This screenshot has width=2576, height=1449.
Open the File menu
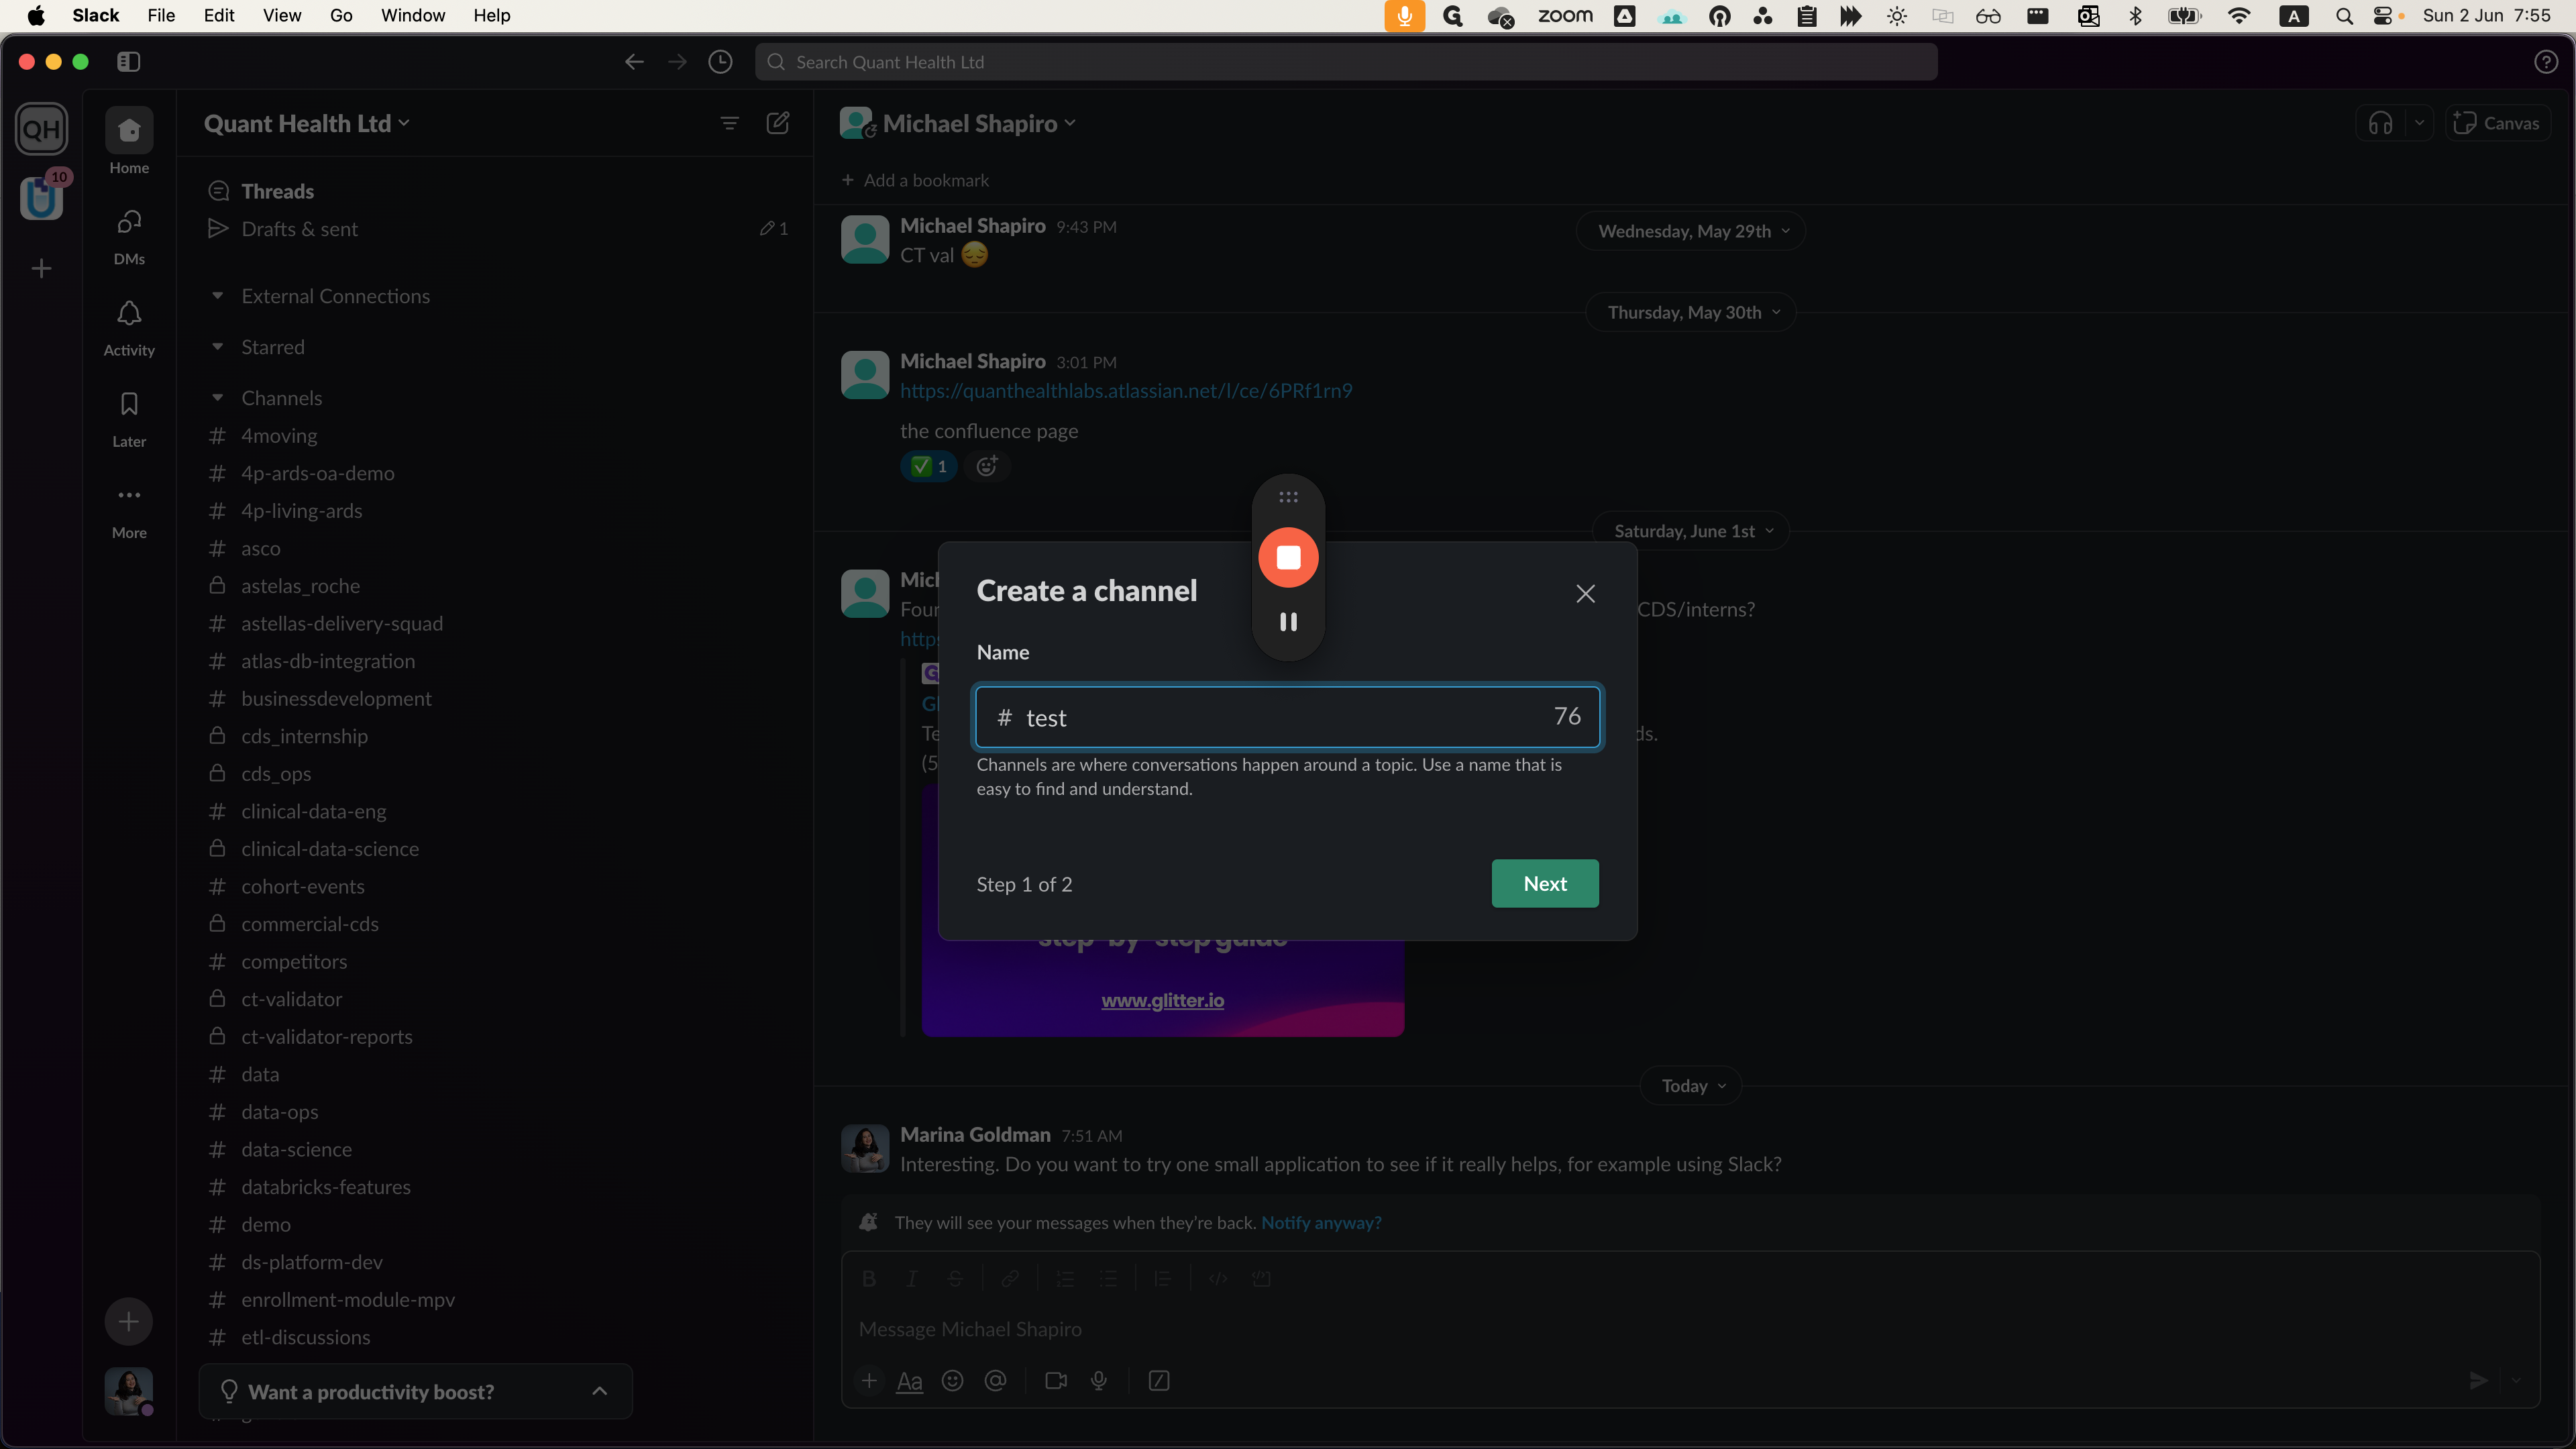tap(161, 15)
